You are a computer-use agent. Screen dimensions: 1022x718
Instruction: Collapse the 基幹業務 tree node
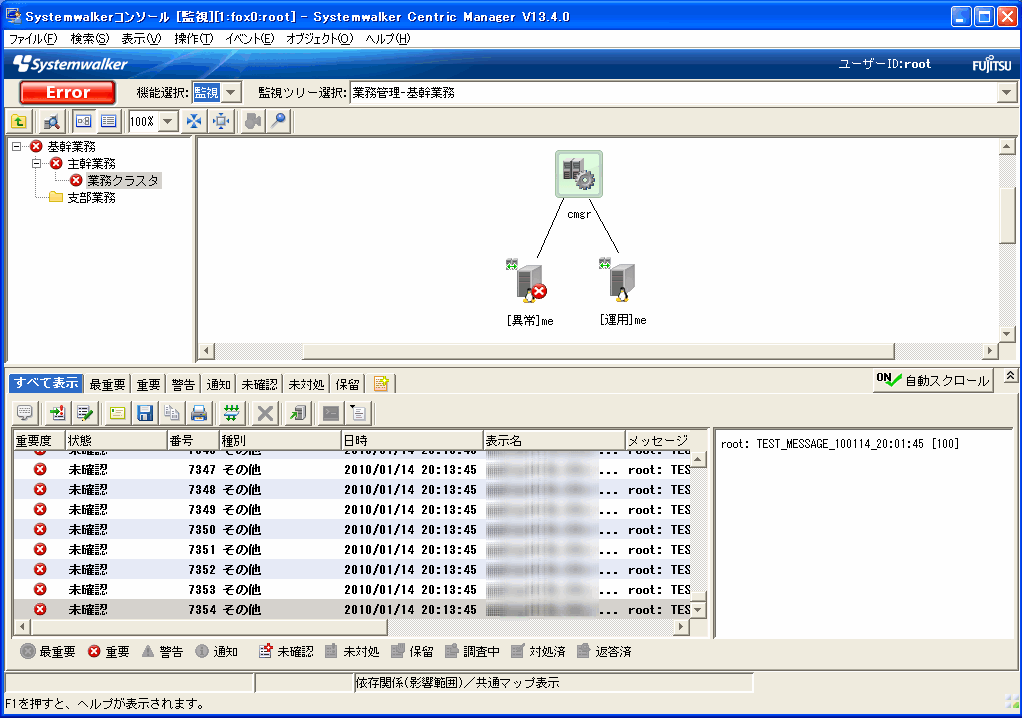click(16, 147)
